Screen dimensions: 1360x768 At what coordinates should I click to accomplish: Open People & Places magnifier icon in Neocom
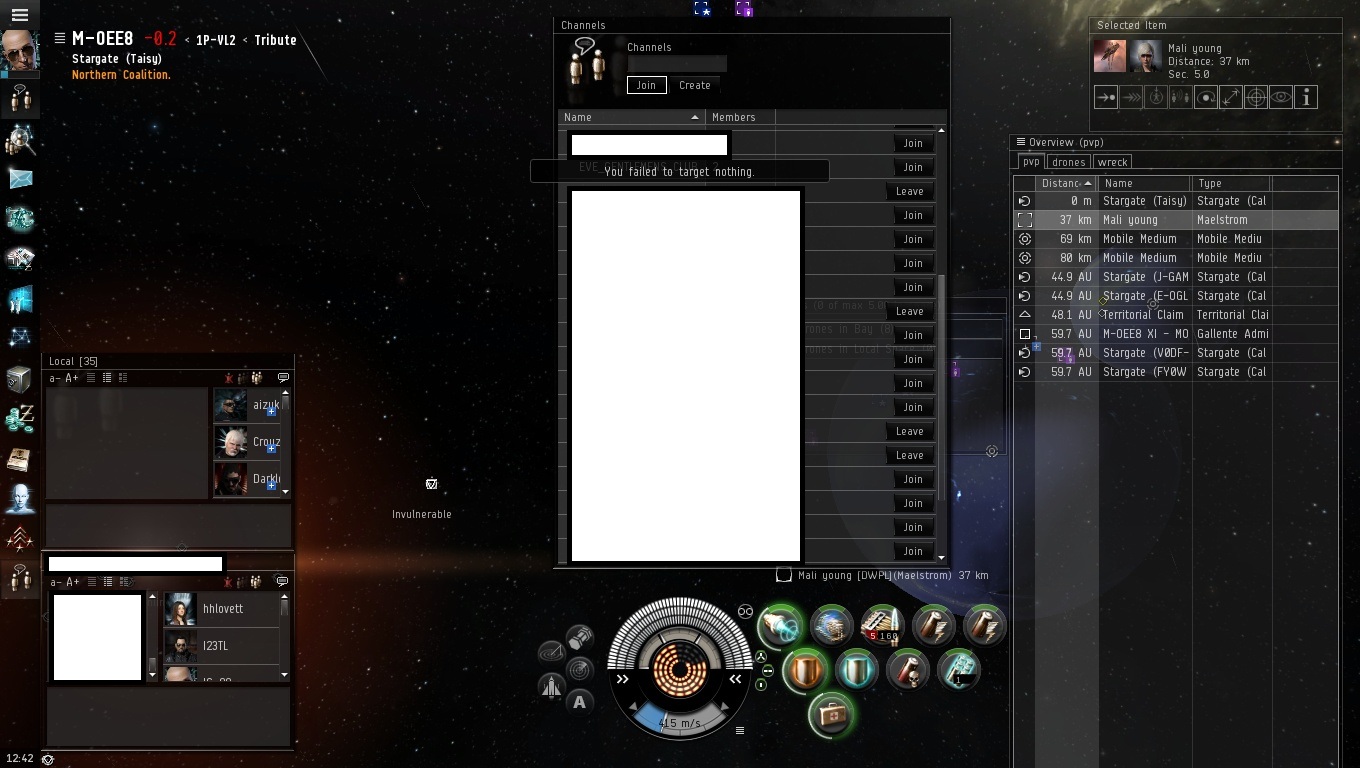(19, 140)
